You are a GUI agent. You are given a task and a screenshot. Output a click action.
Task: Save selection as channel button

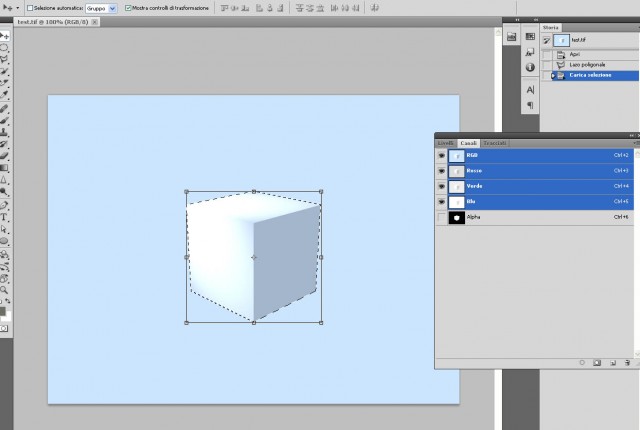(x=597, y=362)
